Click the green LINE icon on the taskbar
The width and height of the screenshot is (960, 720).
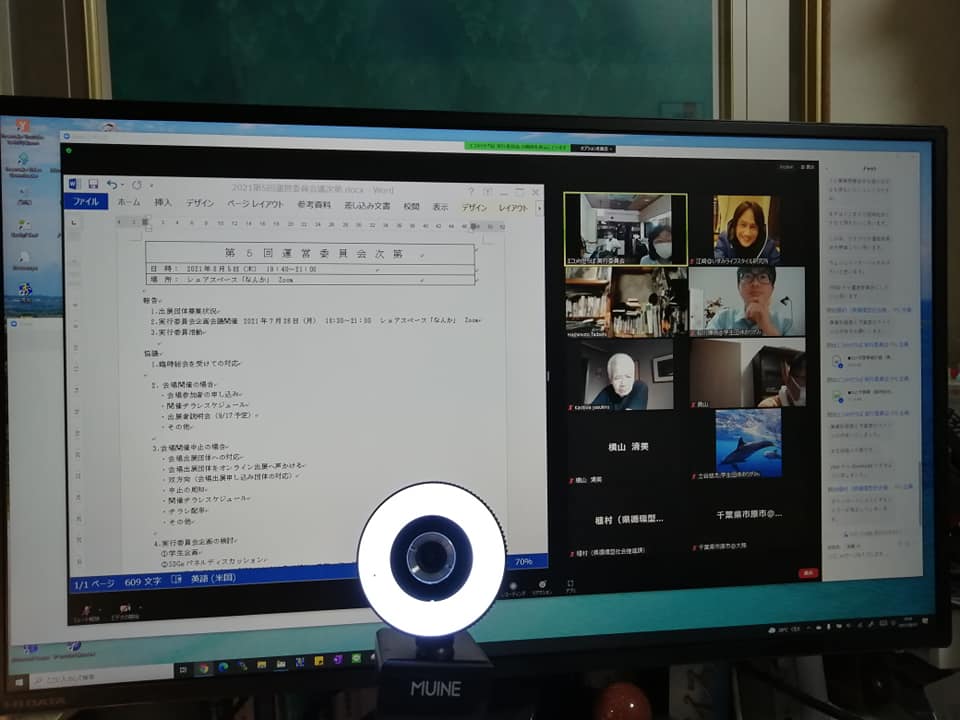pos(356,659)
